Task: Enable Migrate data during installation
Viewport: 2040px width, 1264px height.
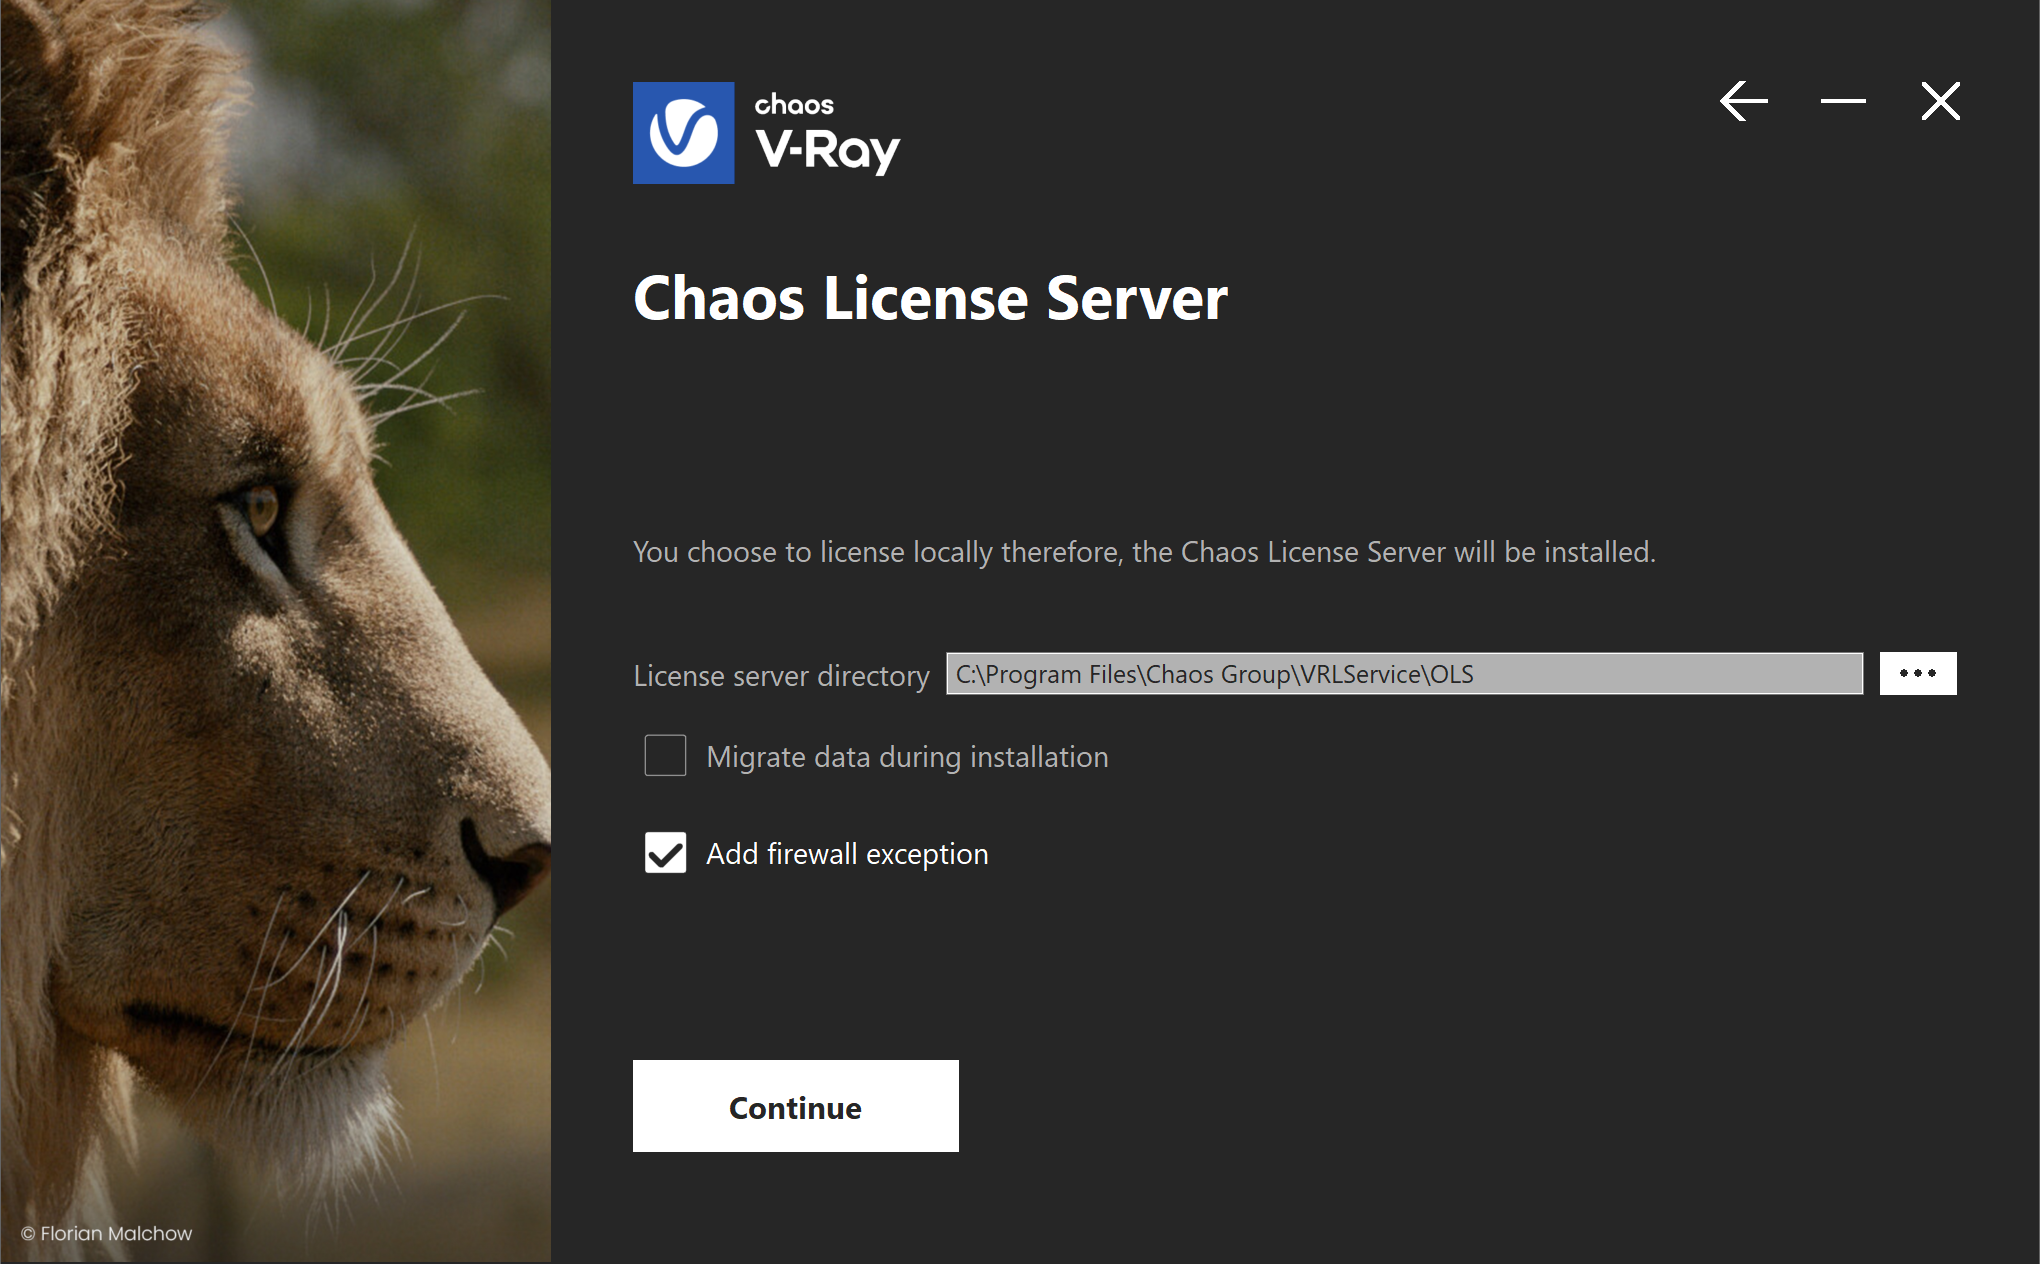Action: coord(665,756)
